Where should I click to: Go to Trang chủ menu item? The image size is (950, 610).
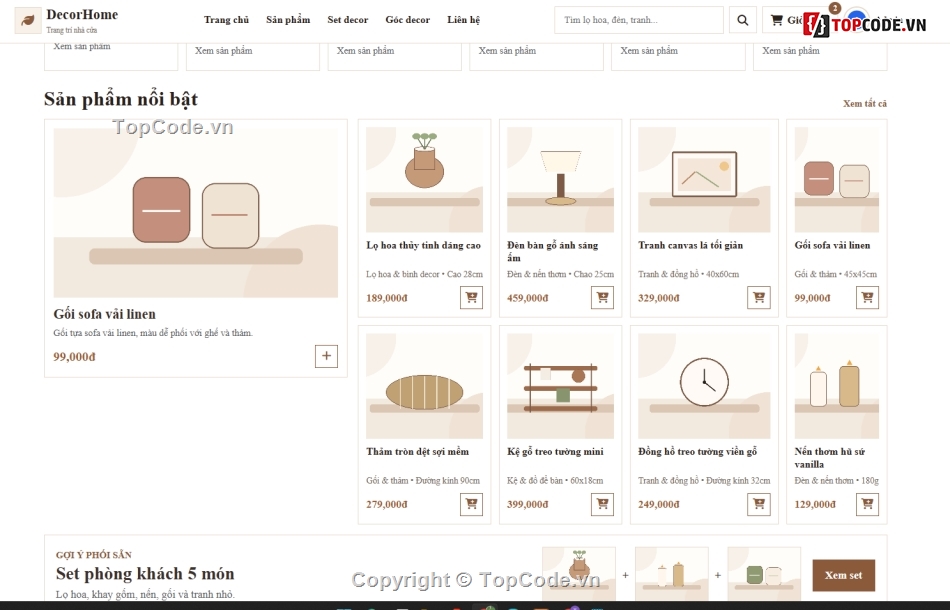coord(226,20)
